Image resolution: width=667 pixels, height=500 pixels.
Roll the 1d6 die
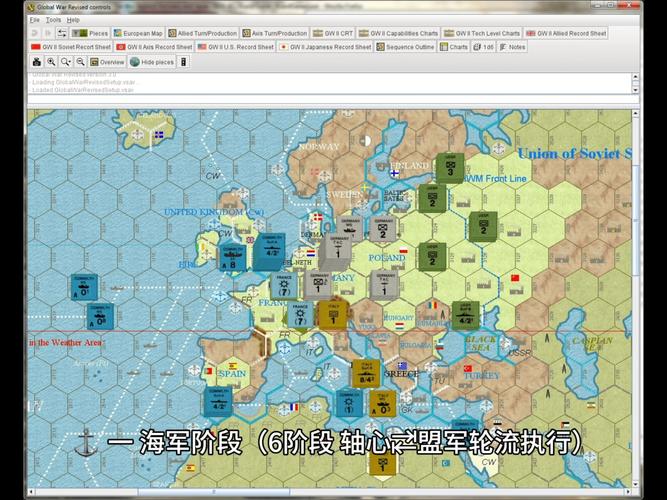point(484,47)
